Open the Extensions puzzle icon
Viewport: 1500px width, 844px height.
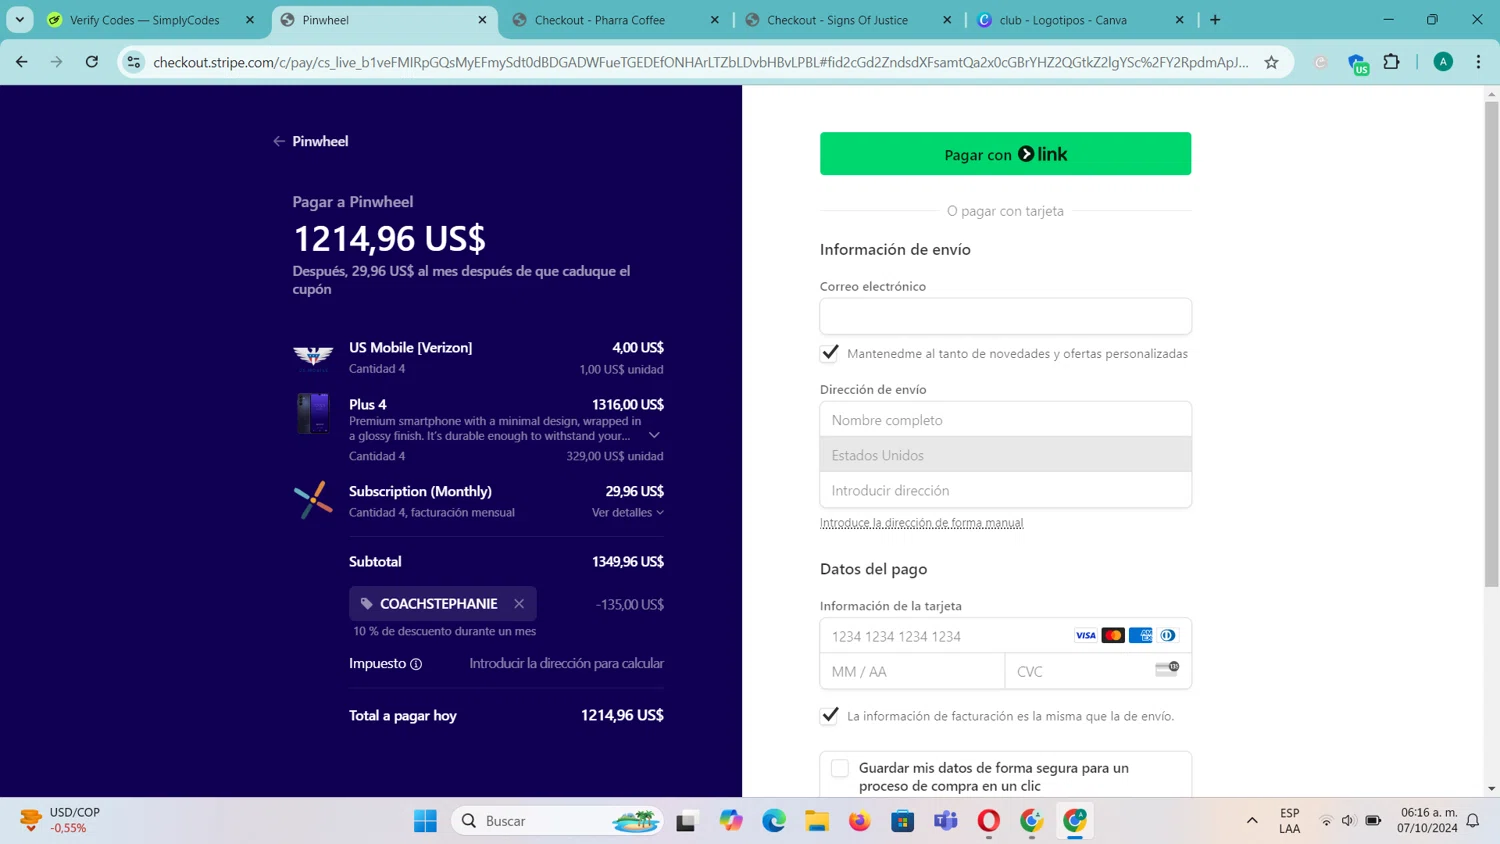[1391, 62]
